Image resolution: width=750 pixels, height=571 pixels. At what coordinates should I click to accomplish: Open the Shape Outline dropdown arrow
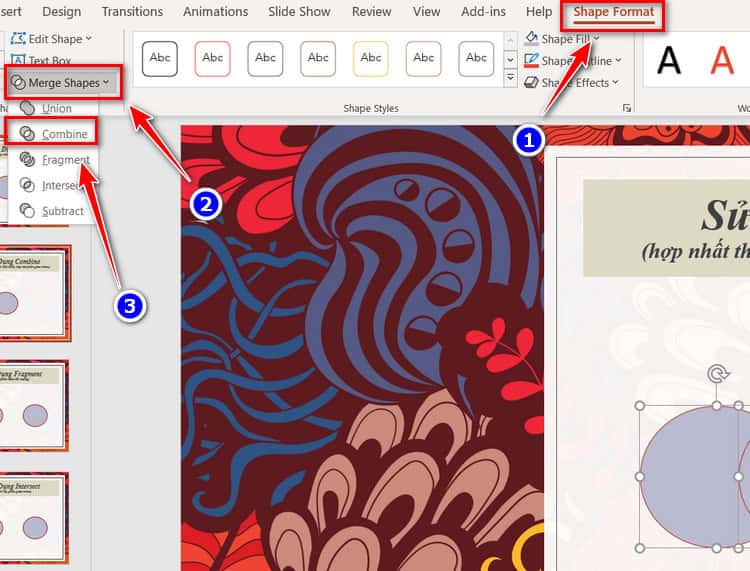(x=618, y=60)
